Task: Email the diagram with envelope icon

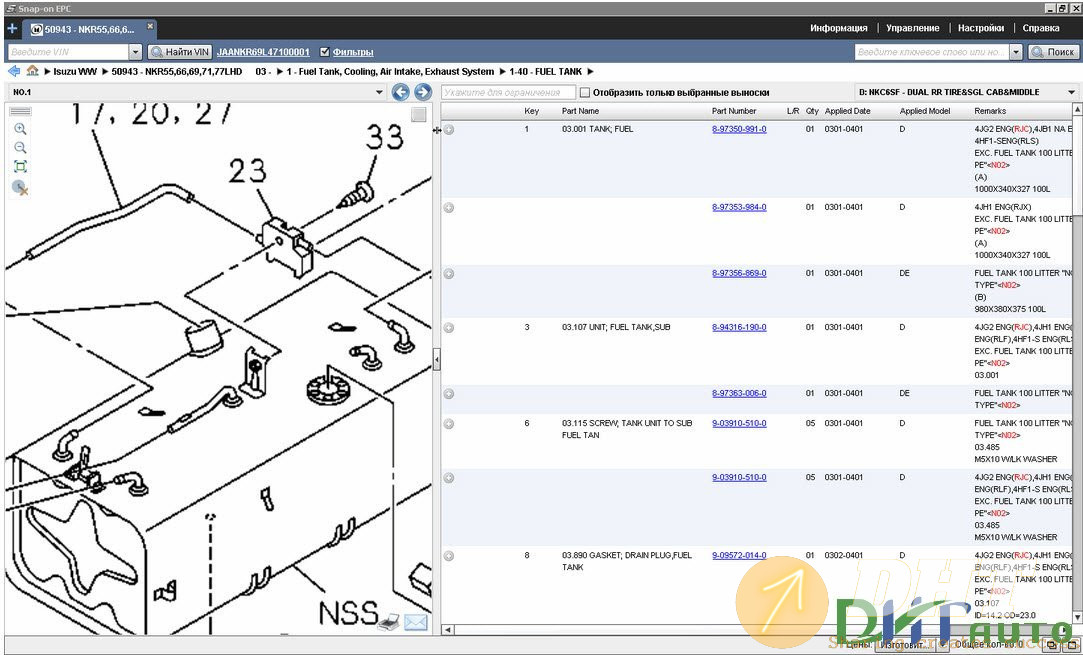Action: click(x=416, y=623)
